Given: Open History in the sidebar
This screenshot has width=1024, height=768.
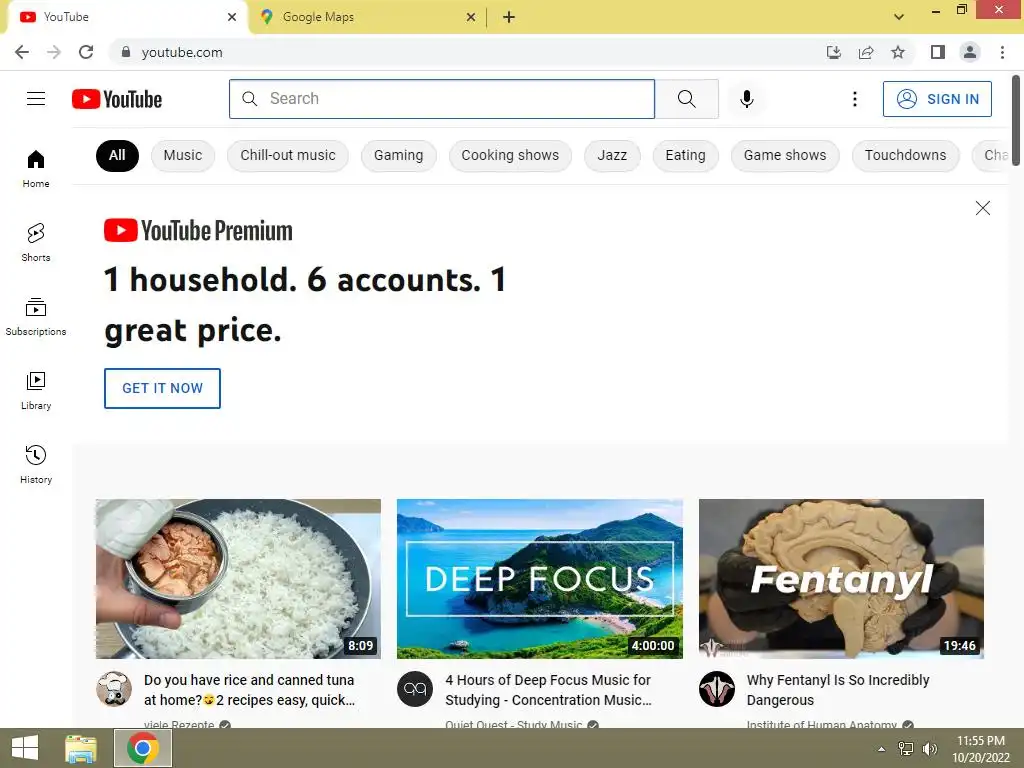Looking at the screenshot, I should pos(36,464).
